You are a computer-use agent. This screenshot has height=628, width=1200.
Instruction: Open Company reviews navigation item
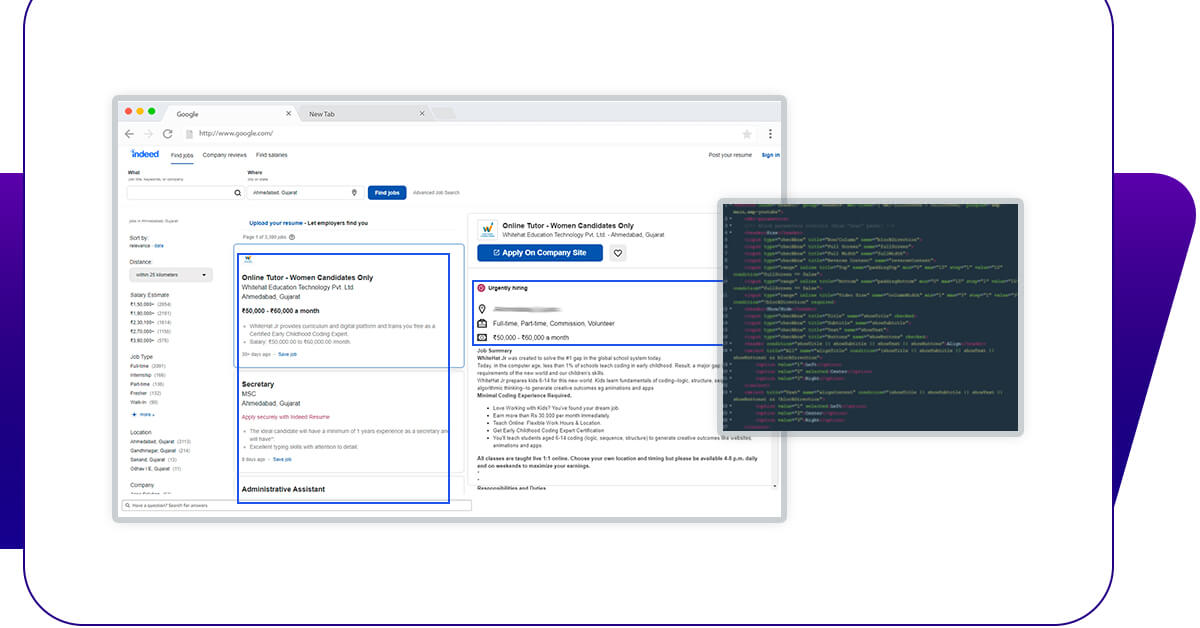coord(224,155)
